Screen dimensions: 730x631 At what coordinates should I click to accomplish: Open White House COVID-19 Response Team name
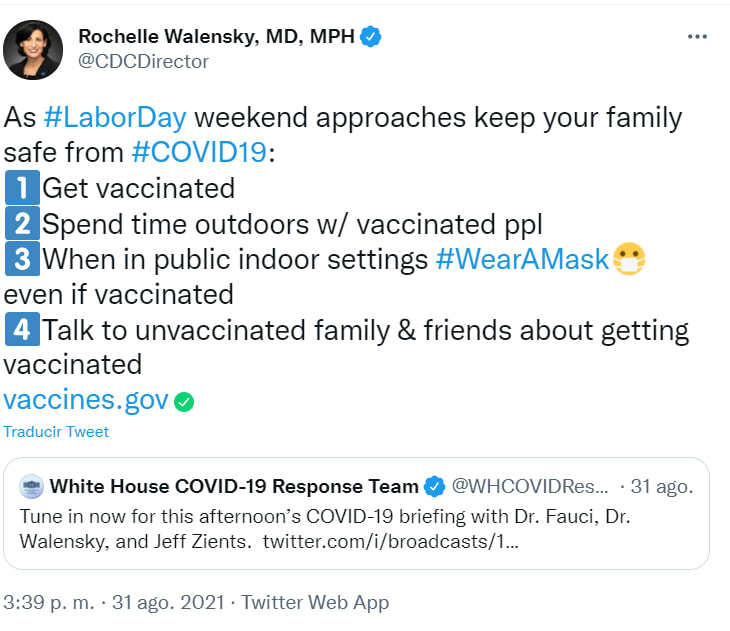[234, 487]
